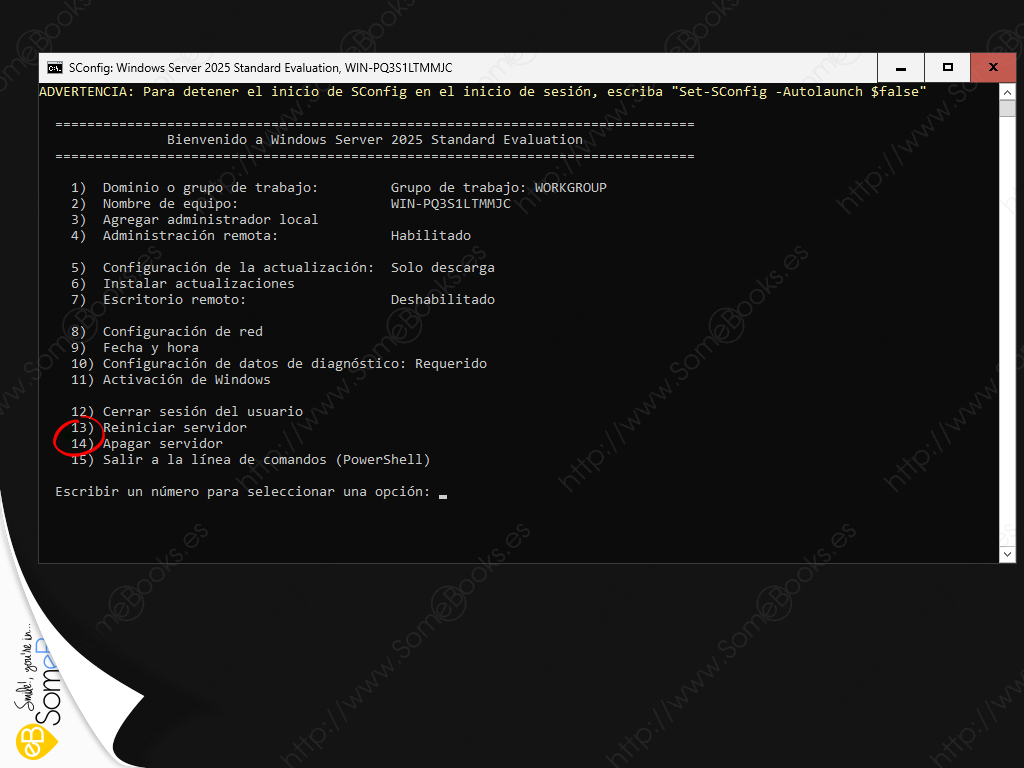Click the scrollbar up arrow
Viewport: 1024px width, 768px height.
(x=1007, y=92)
